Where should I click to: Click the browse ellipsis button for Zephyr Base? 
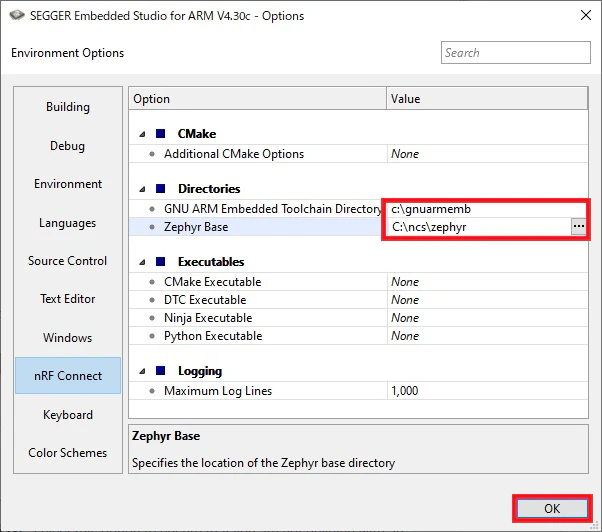[x=578, y=226]
